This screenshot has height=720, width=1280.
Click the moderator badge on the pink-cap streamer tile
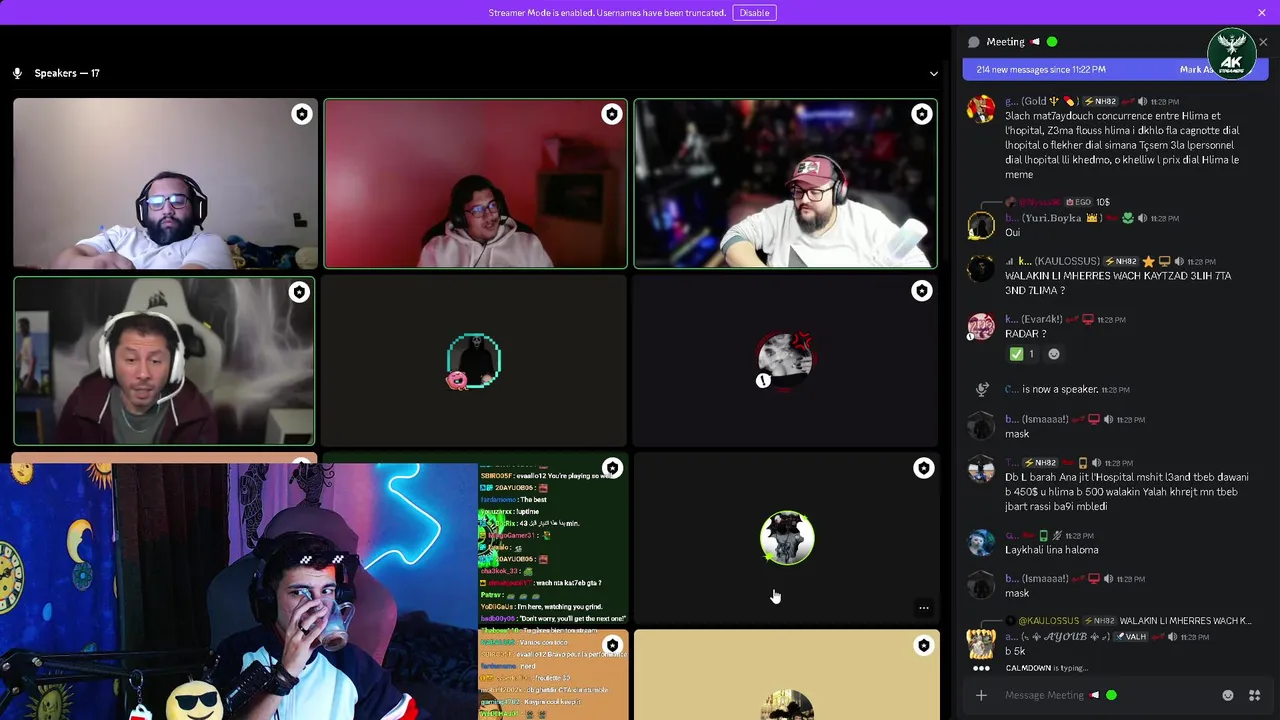(921, 115)
